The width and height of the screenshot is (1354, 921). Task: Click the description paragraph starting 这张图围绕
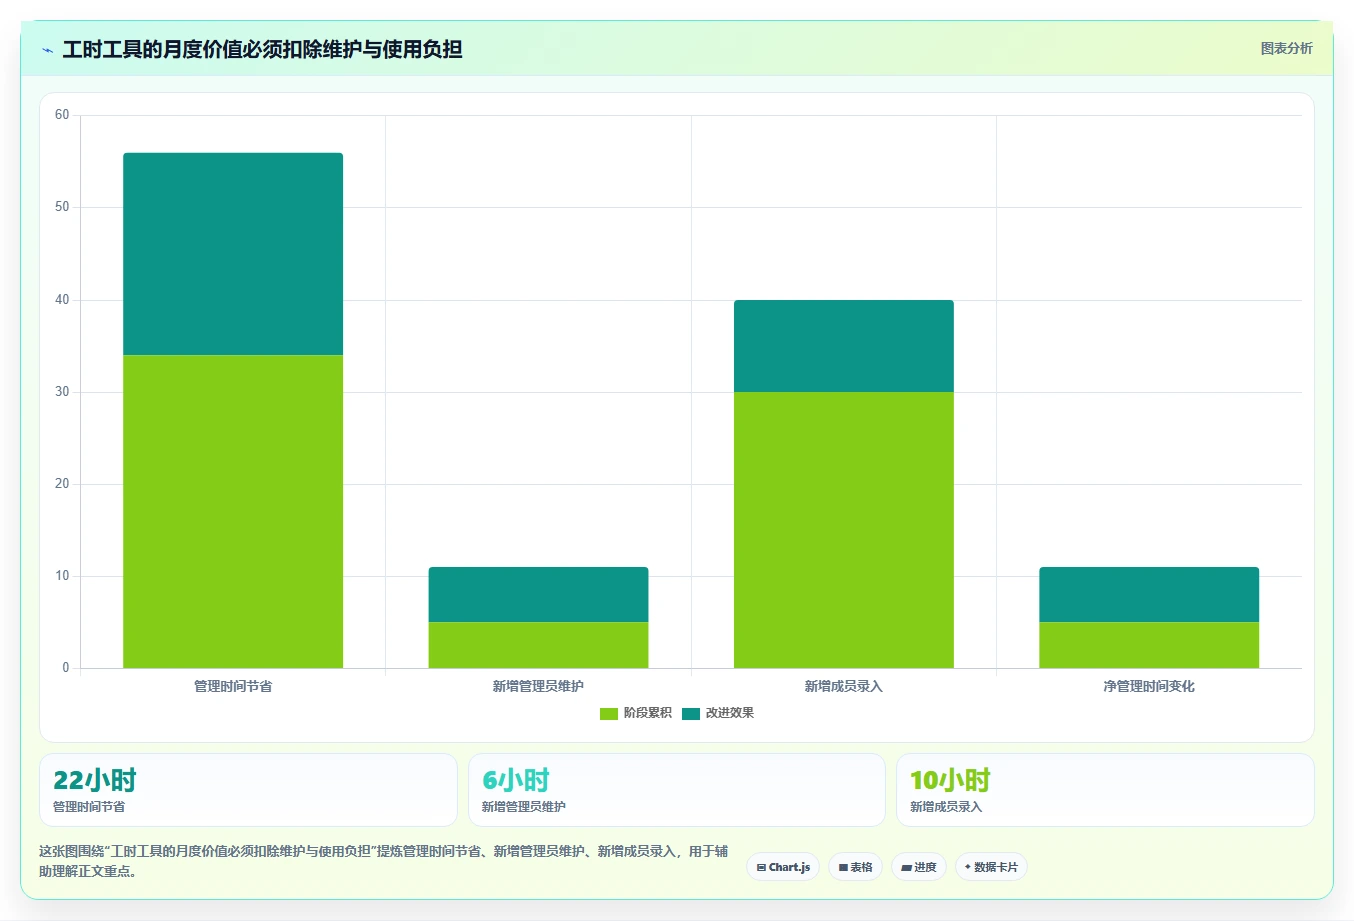point(384,861)
